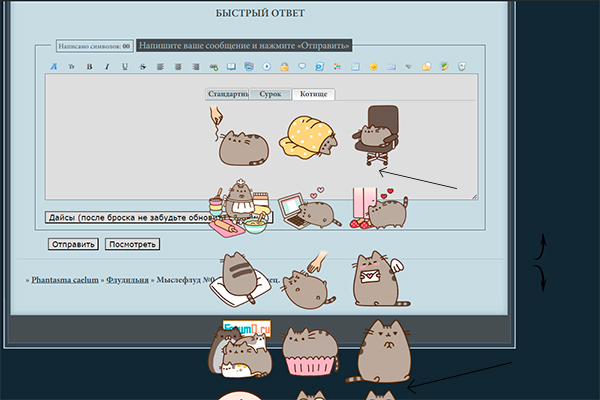
Task: Open smileys with the yellow face icon
Action: 373,67
